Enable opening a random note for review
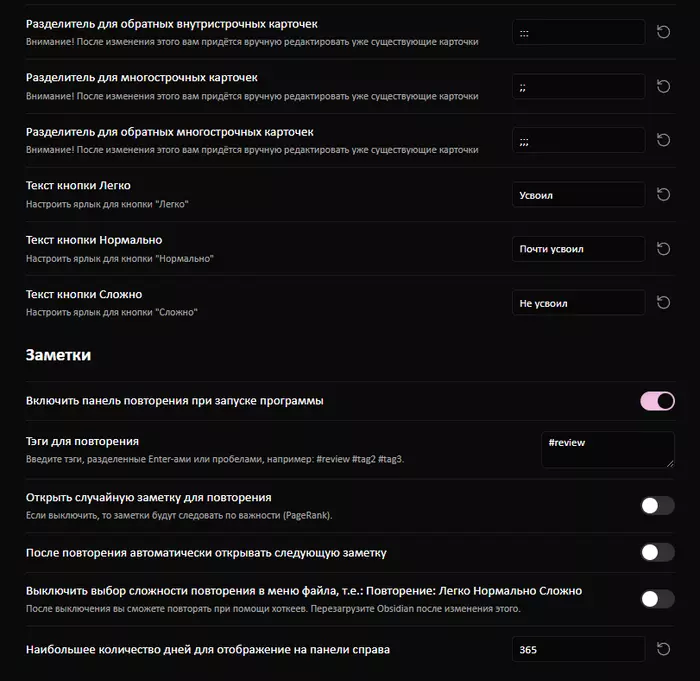The height and width of the screenshot is (681, 700). [657, 506]
